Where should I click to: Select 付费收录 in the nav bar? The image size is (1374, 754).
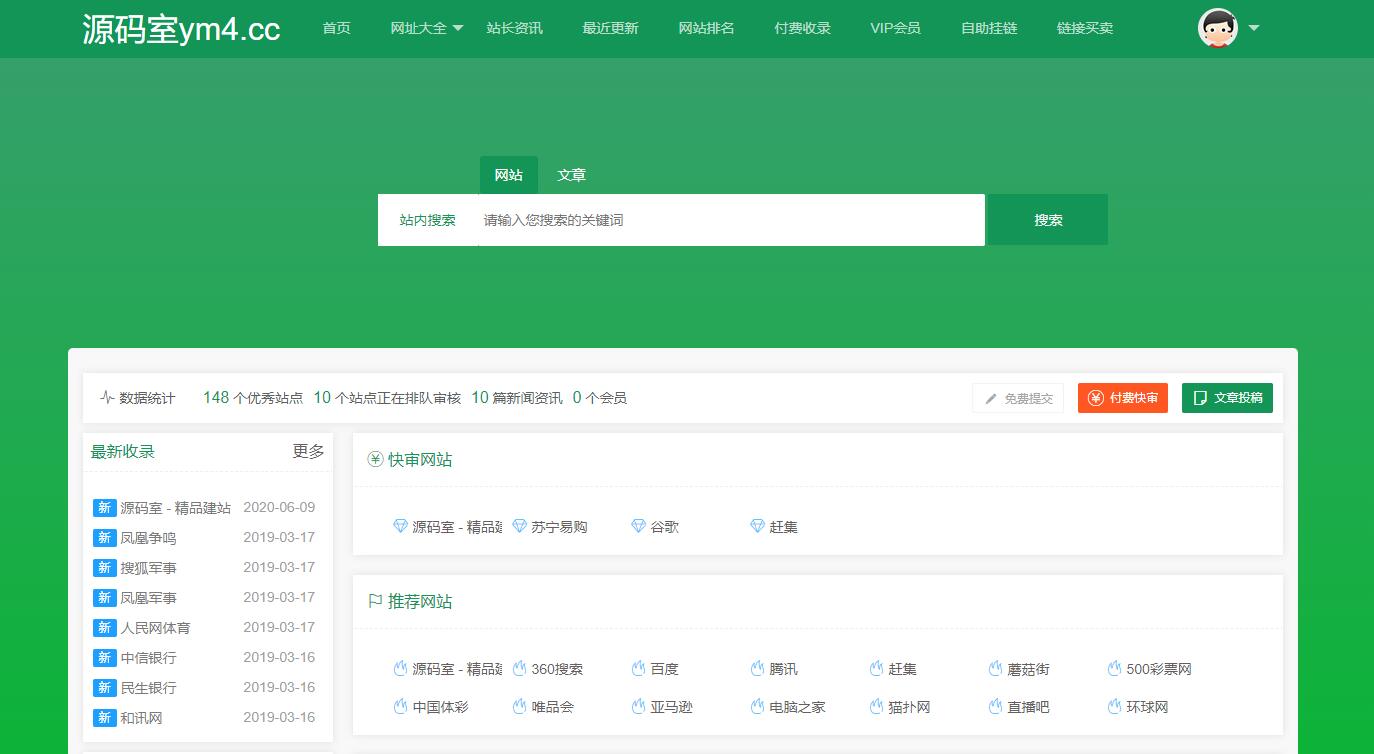coord(802,28)
